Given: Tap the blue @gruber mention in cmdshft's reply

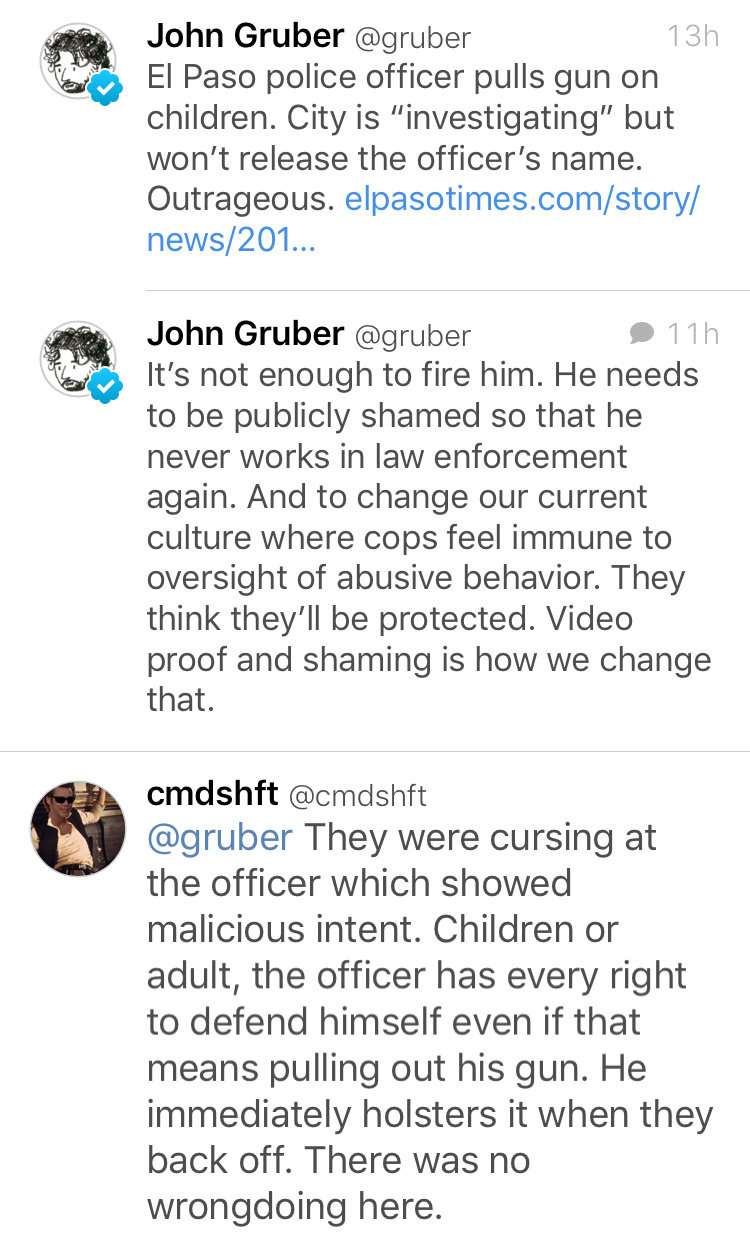Looking at the screenshot, I should coord(220,837).
